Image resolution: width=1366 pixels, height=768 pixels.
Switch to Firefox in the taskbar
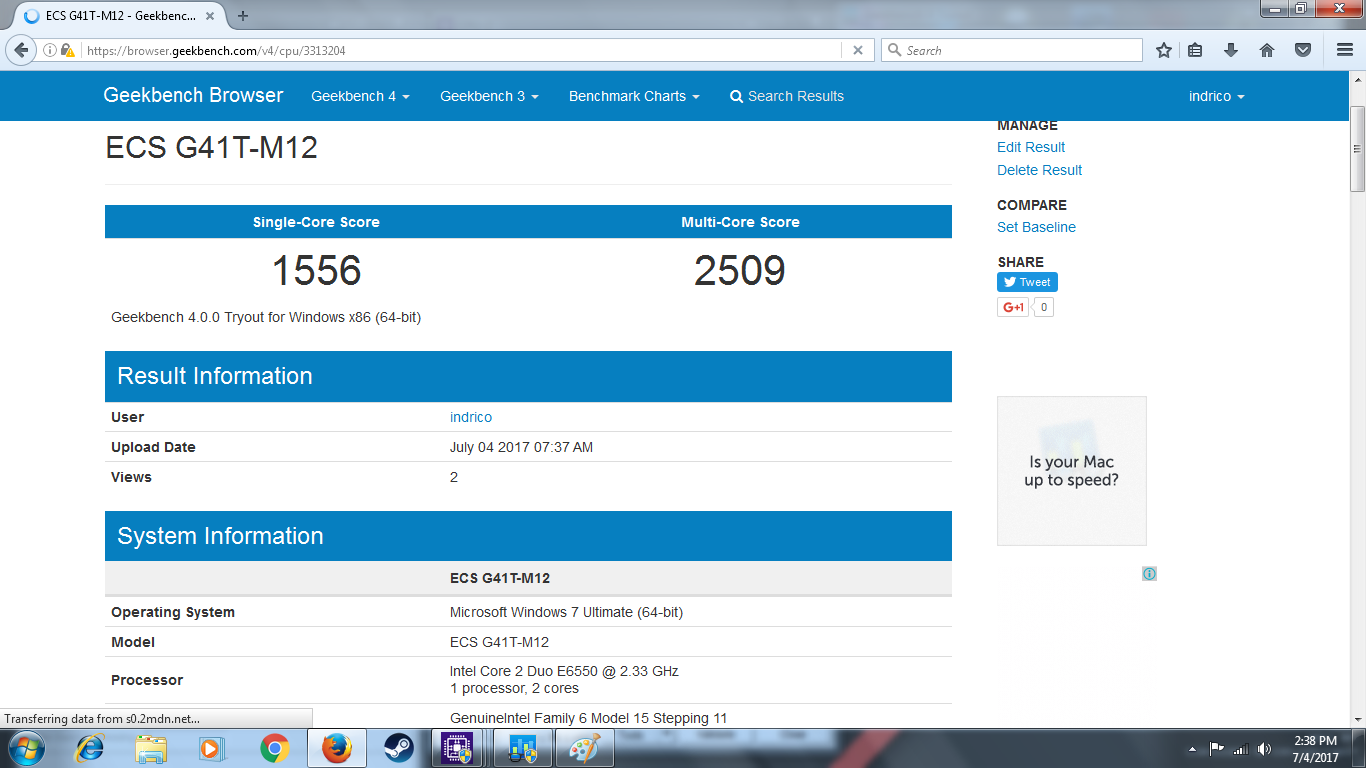pos(337,748)
